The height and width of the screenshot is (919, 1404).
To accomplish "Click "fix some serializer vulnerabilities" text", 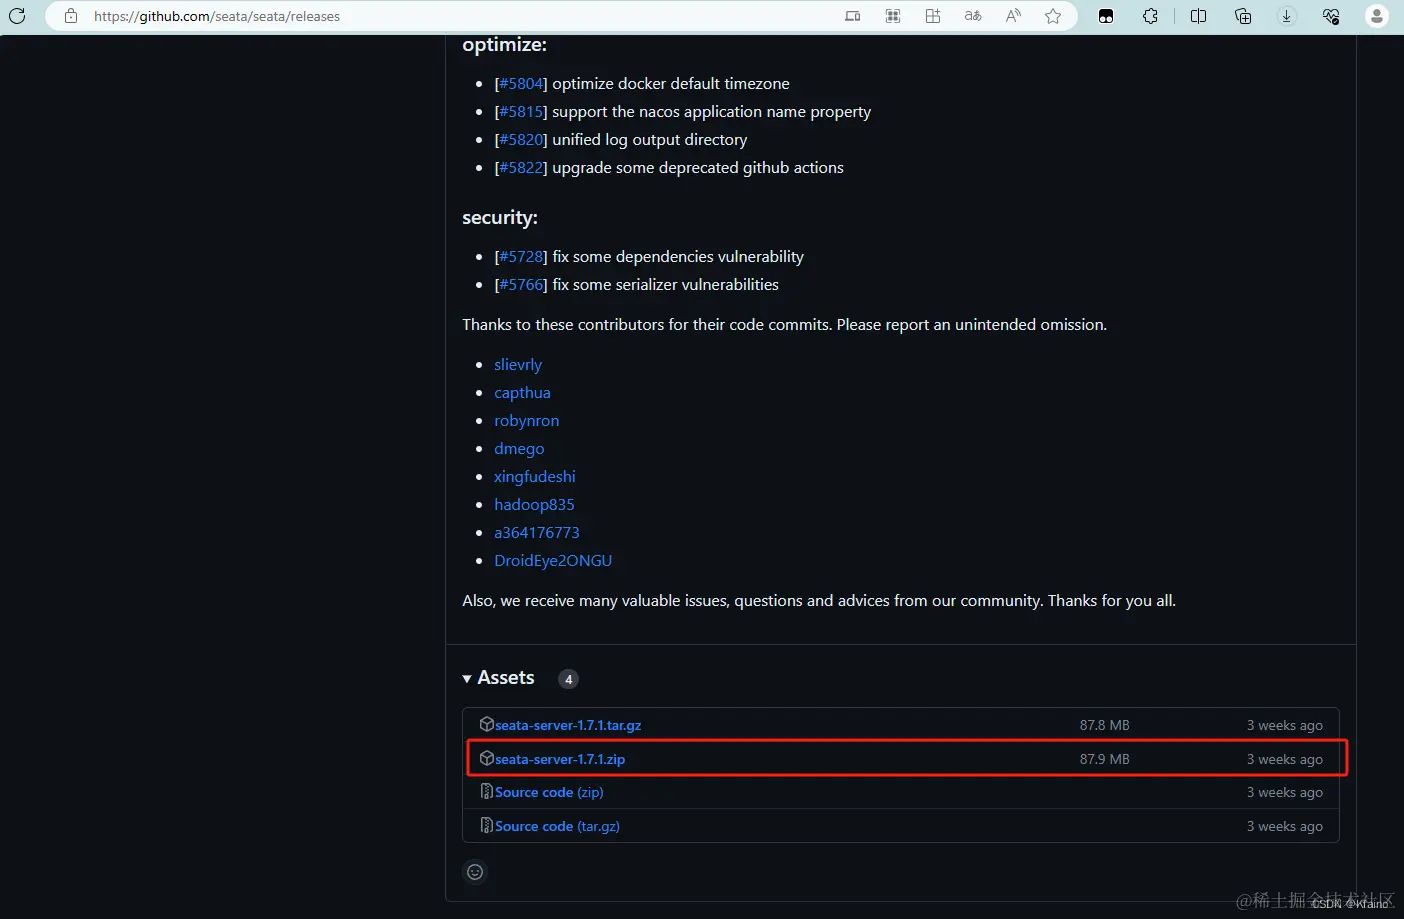I will (x=666, y=285).
